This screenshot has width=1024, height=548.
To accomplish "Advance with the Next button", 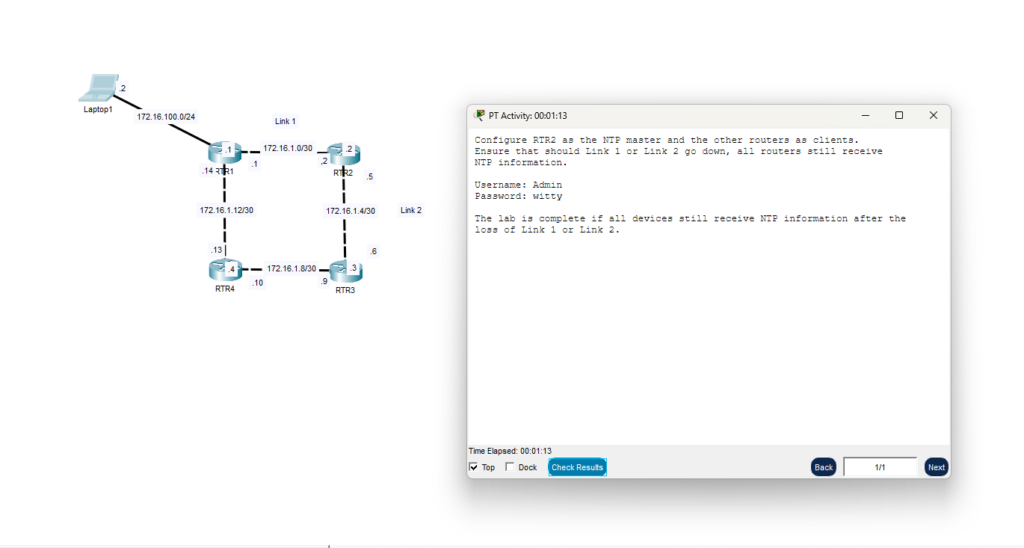I will pyautogui.click(x=936, y=467).
